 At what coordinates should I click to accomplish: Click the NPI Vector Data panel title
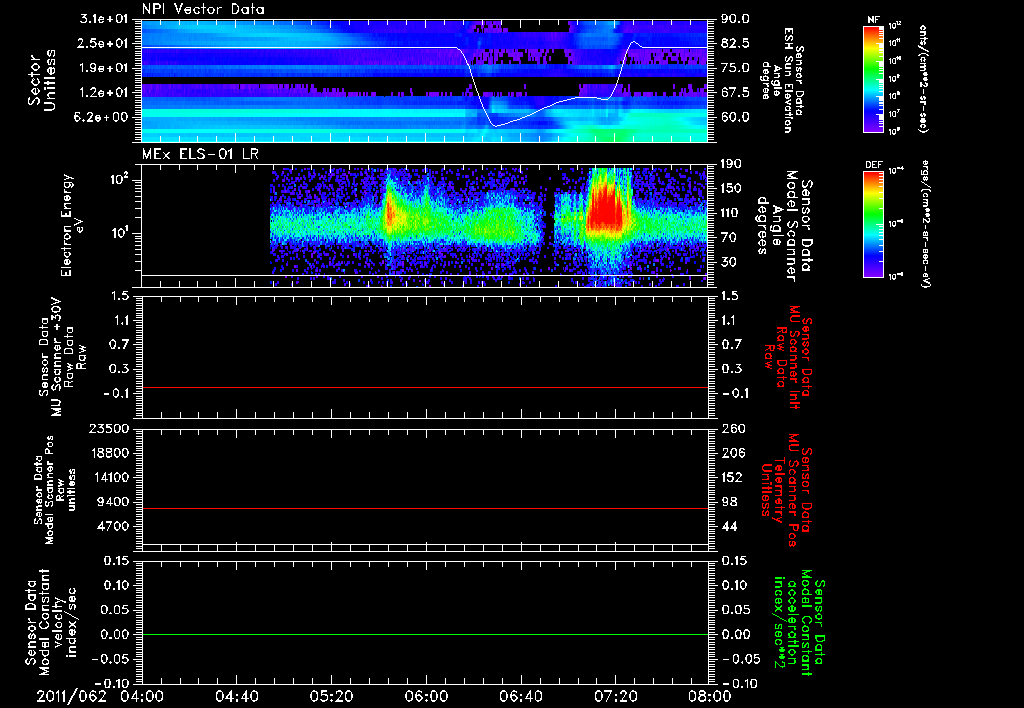pyautogui.click(x=203, y=9)
